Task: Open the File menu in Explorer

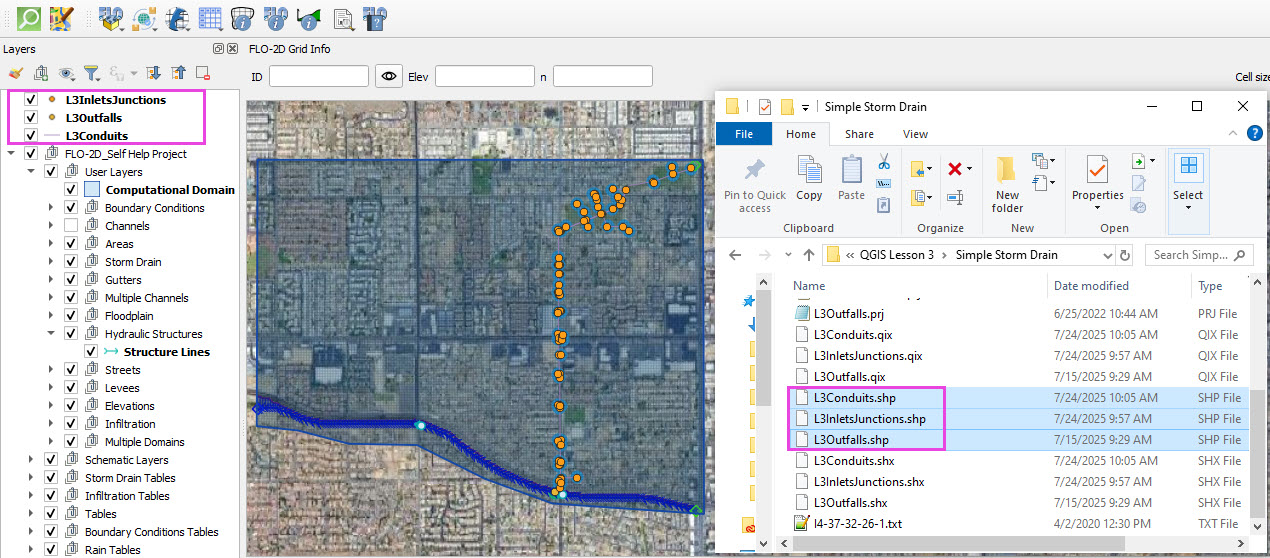Action: (744, 134)
